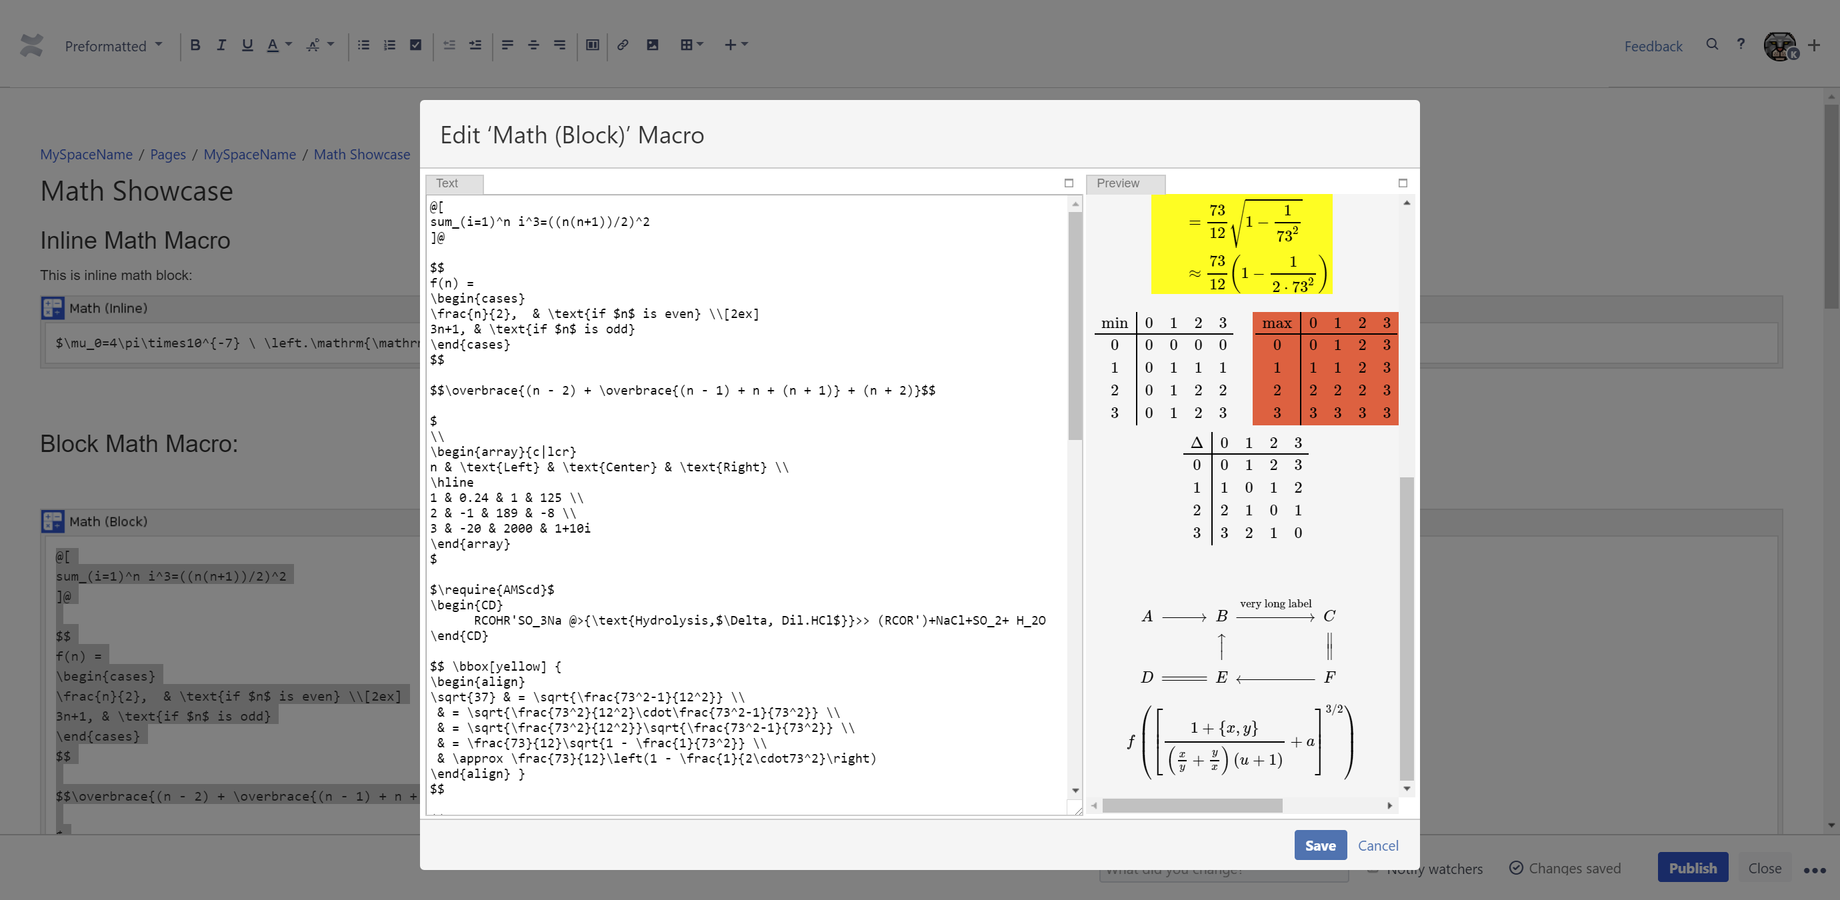Align text center

pyautogui.click(x=533, y=45)
